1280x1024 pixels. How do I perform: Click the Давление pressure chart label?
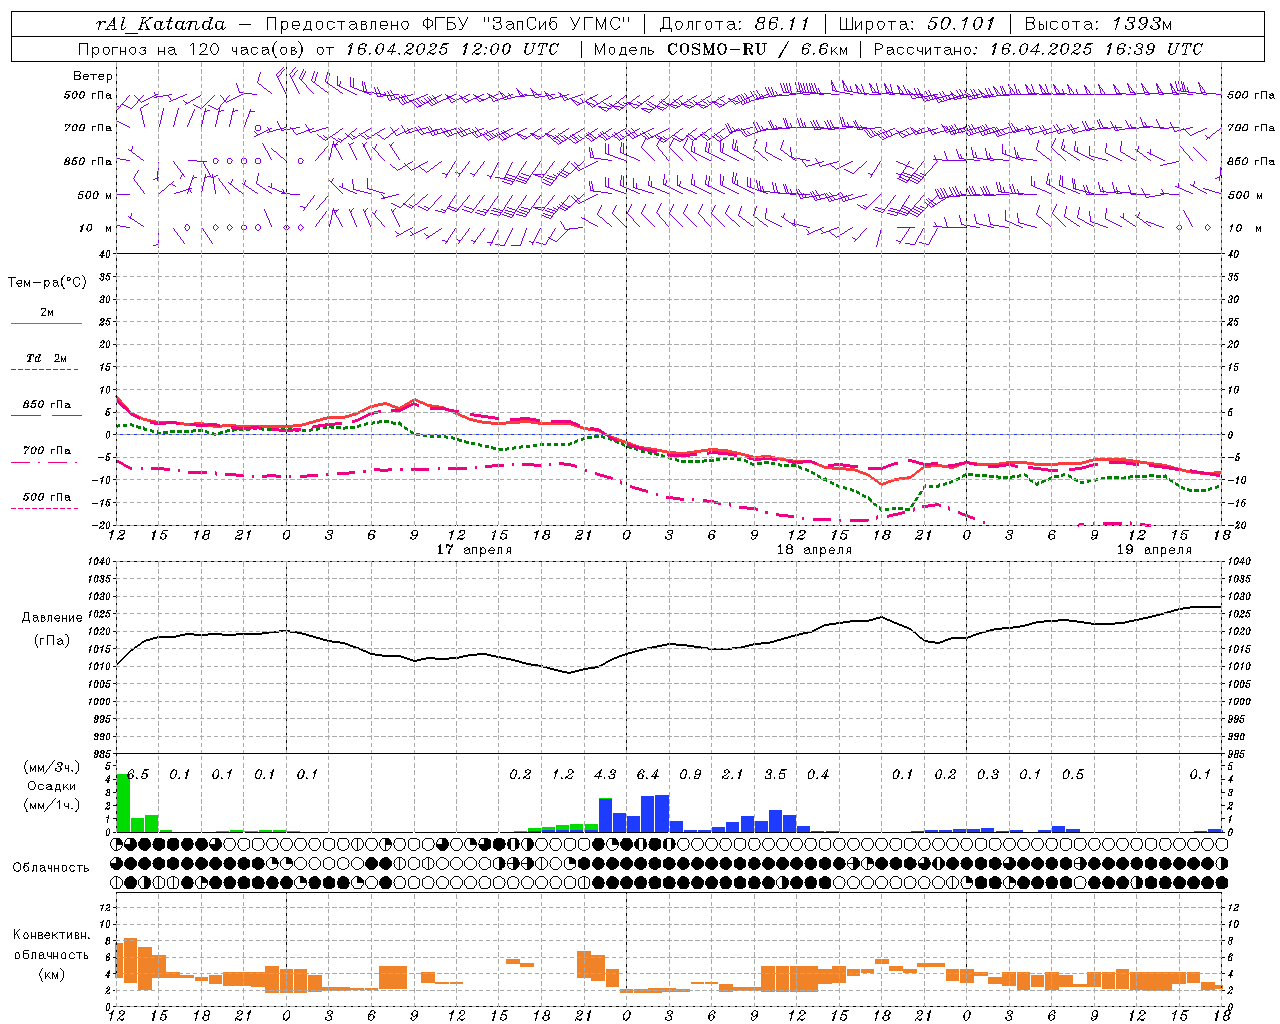(52, 618)
